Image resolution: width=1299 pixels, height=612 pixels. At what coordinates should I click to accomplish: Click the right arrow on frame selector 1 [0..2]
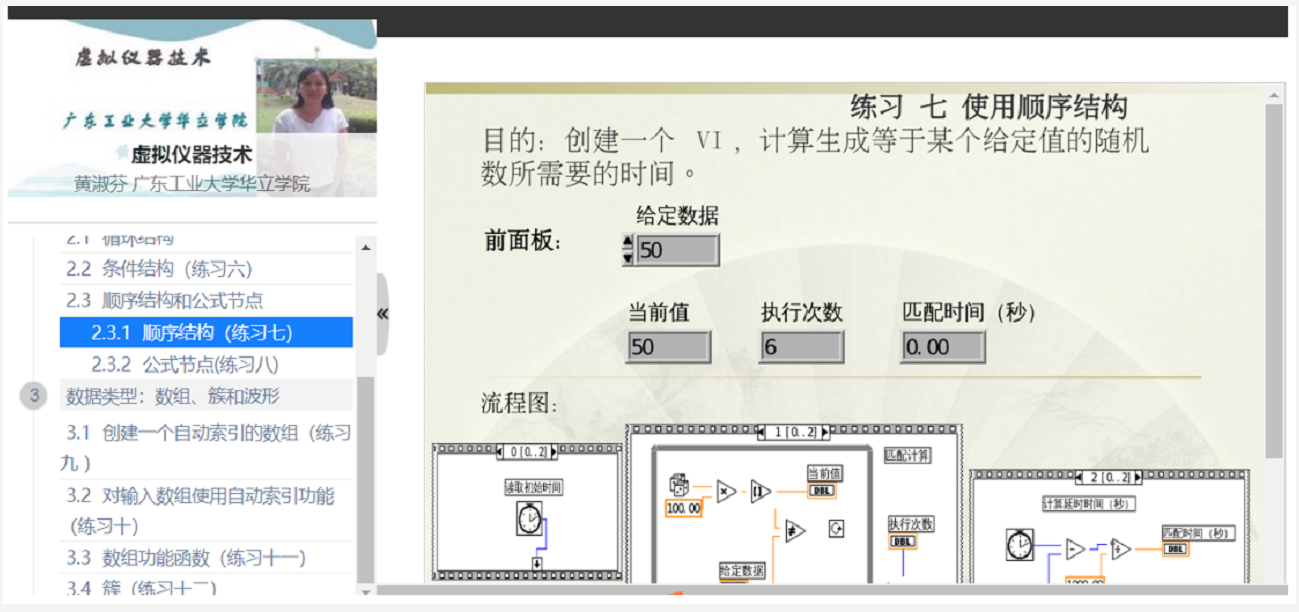click(x=825, y=434)
